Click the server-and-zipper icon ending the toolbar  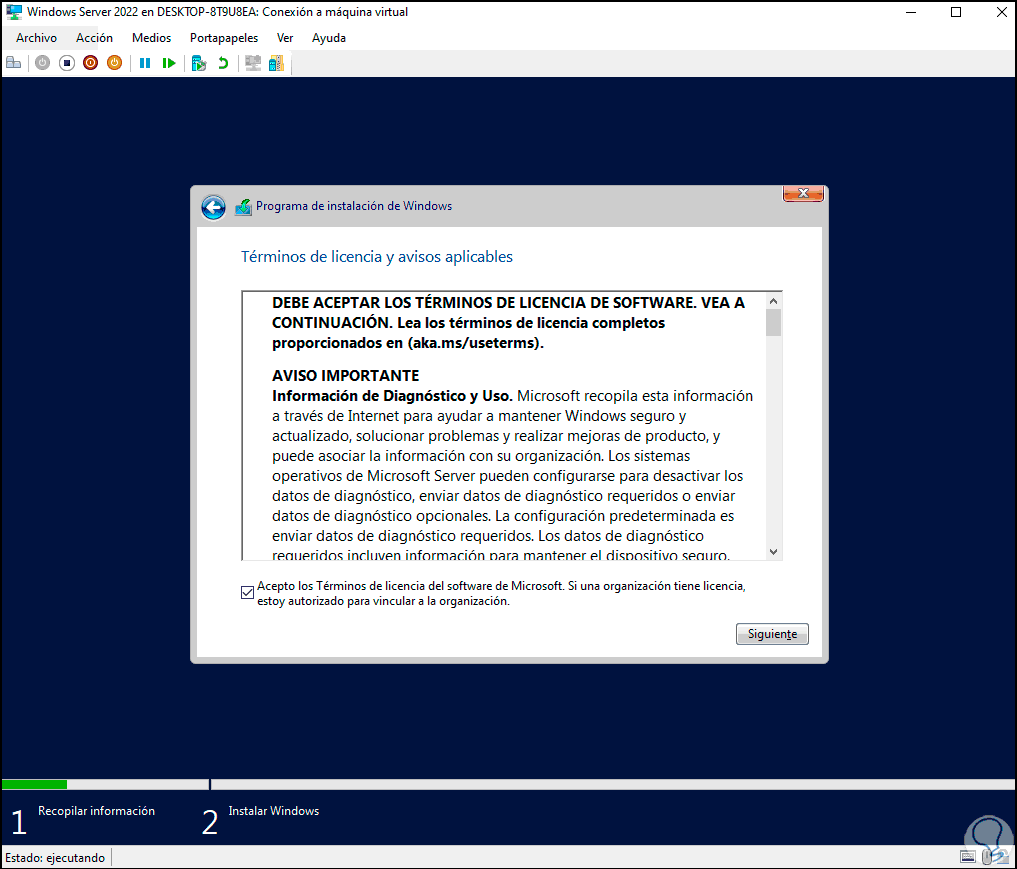coord(276,63)
